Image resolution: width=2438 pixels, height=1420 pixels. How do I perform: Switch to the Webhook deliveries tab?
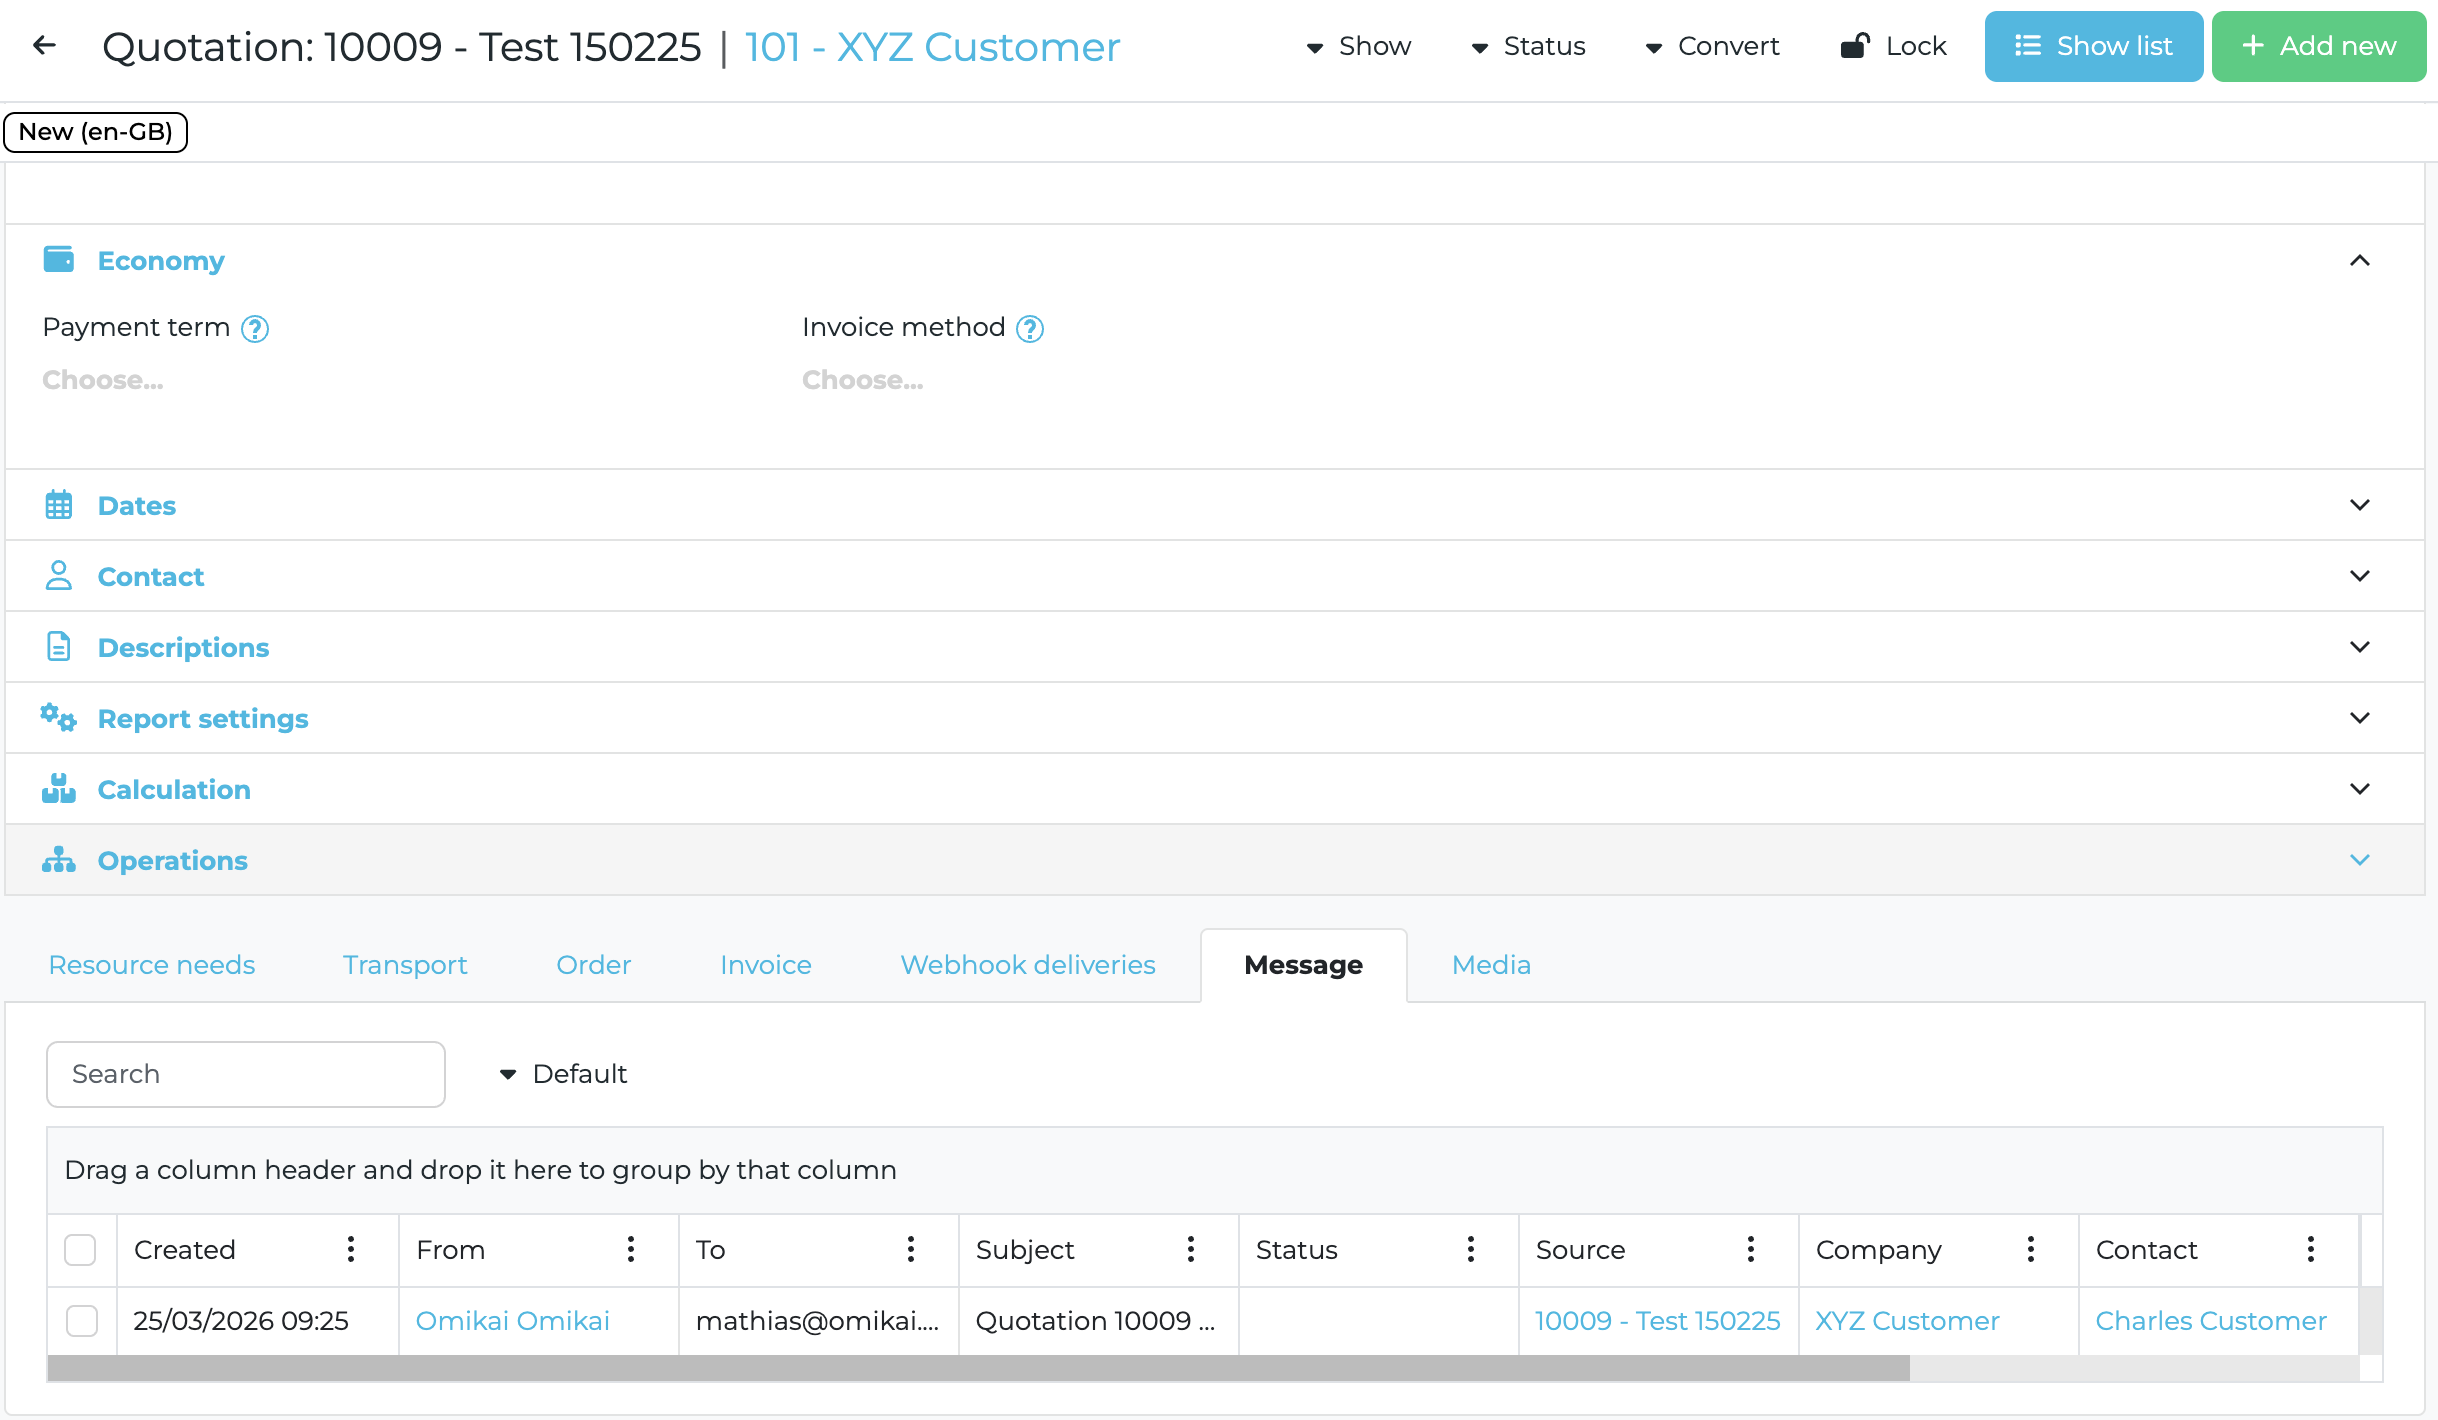coord(1028,965)
